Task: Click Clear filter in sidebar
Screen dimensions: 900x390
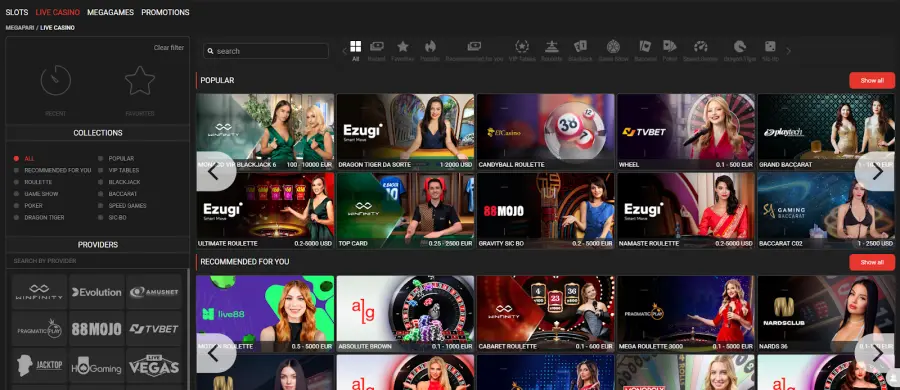Action: point(169,48)
